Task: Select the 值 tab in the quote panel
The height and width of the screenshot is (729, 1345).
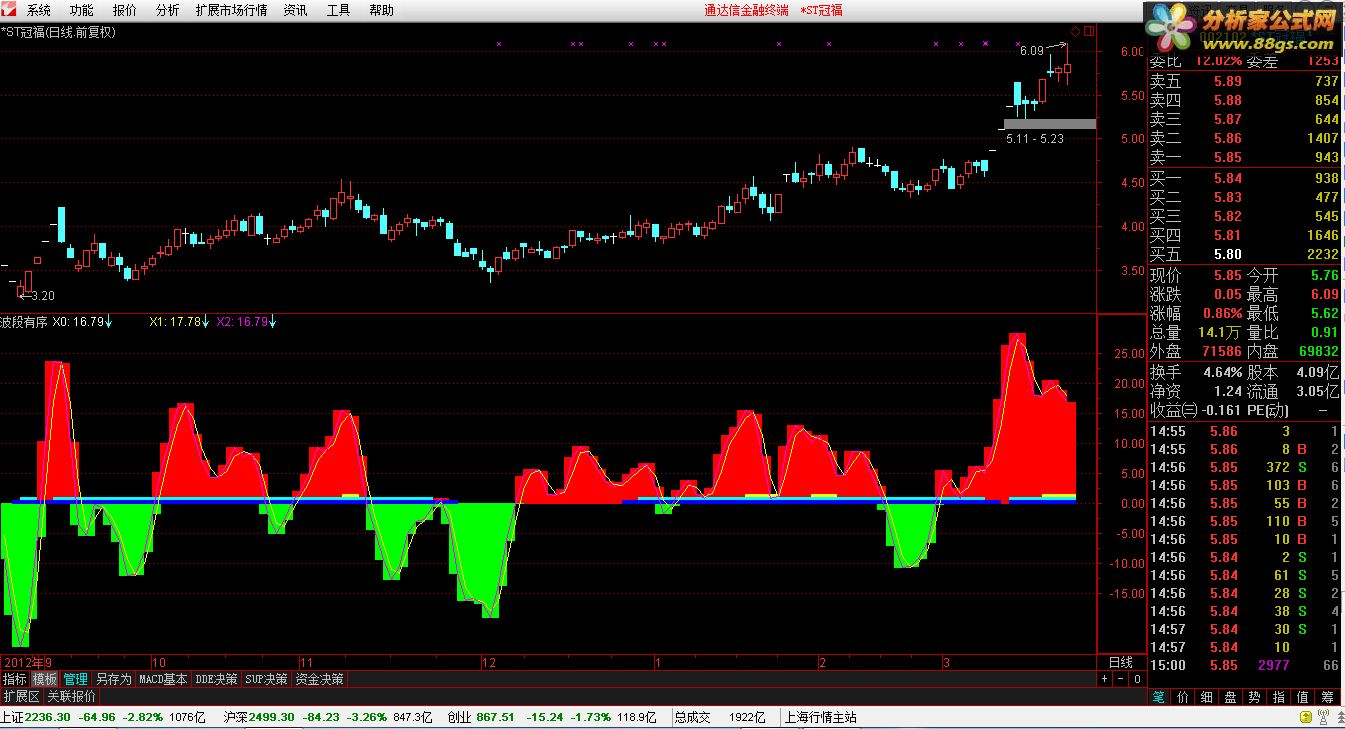Action: [x=1303, y=697]
